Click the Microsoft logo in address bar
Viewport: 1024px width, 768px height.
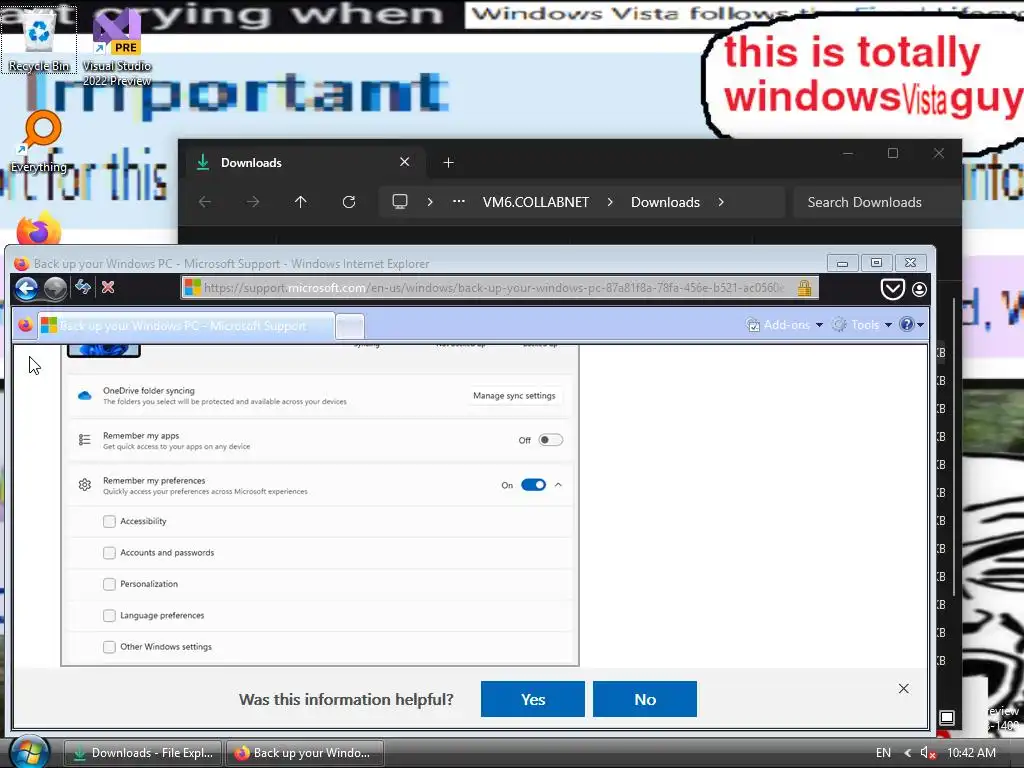(x=192, y=287)
